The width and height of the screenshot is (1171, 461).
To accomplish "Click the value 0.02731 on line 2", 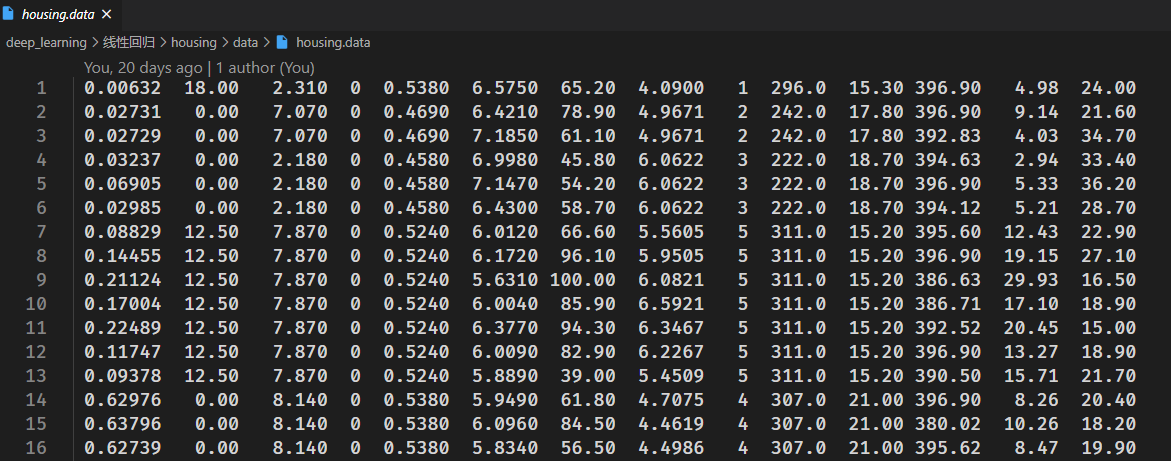I will (x=122, y=112).
